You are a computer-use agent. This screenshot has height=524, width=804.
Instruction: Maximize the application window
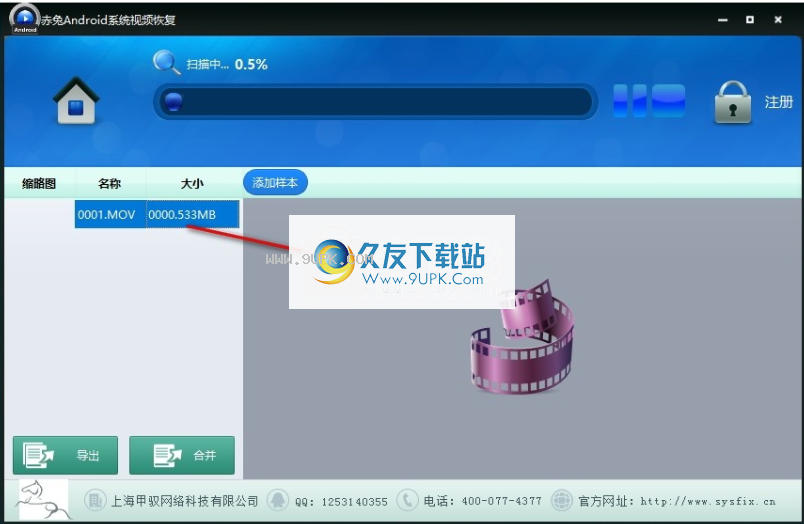pos(750,19)
